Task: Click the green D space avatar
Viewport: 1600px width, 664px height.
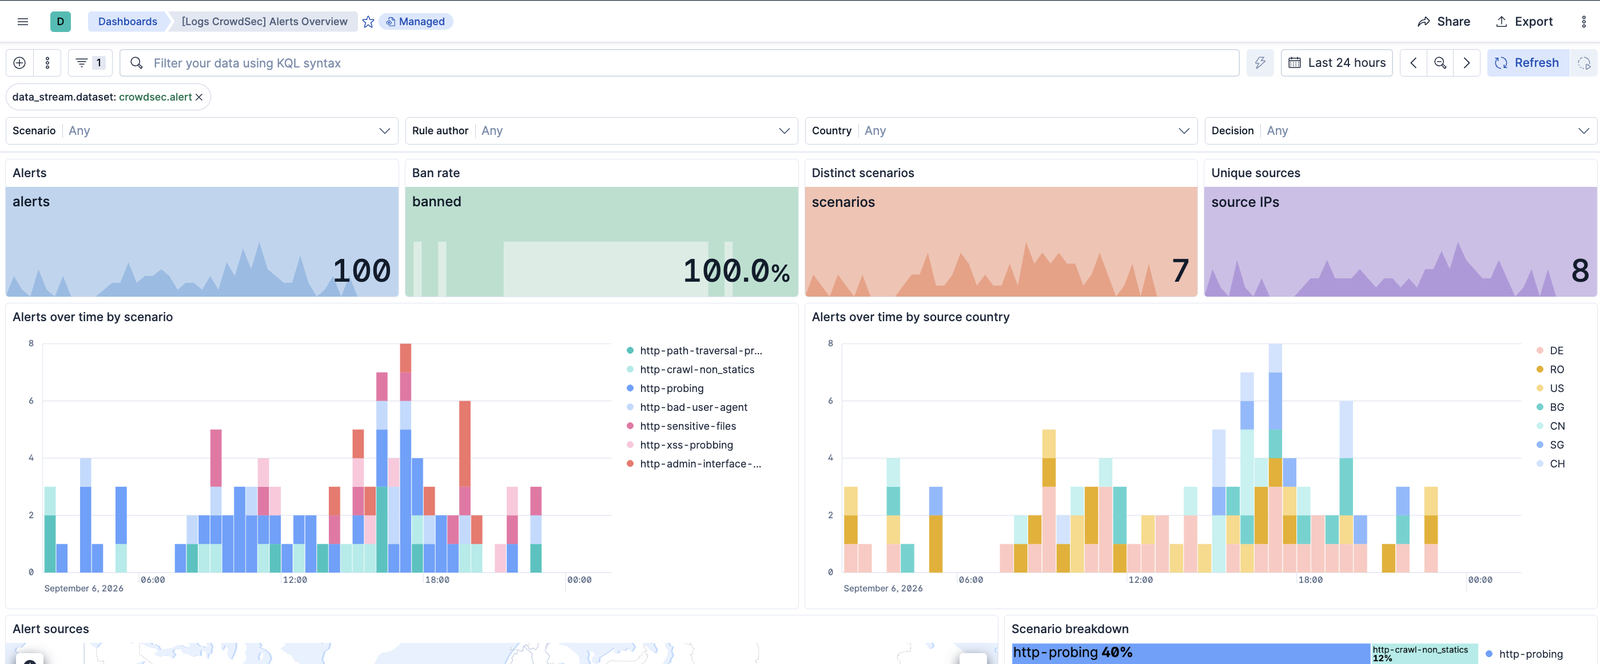Action: (x=61, y=21)
